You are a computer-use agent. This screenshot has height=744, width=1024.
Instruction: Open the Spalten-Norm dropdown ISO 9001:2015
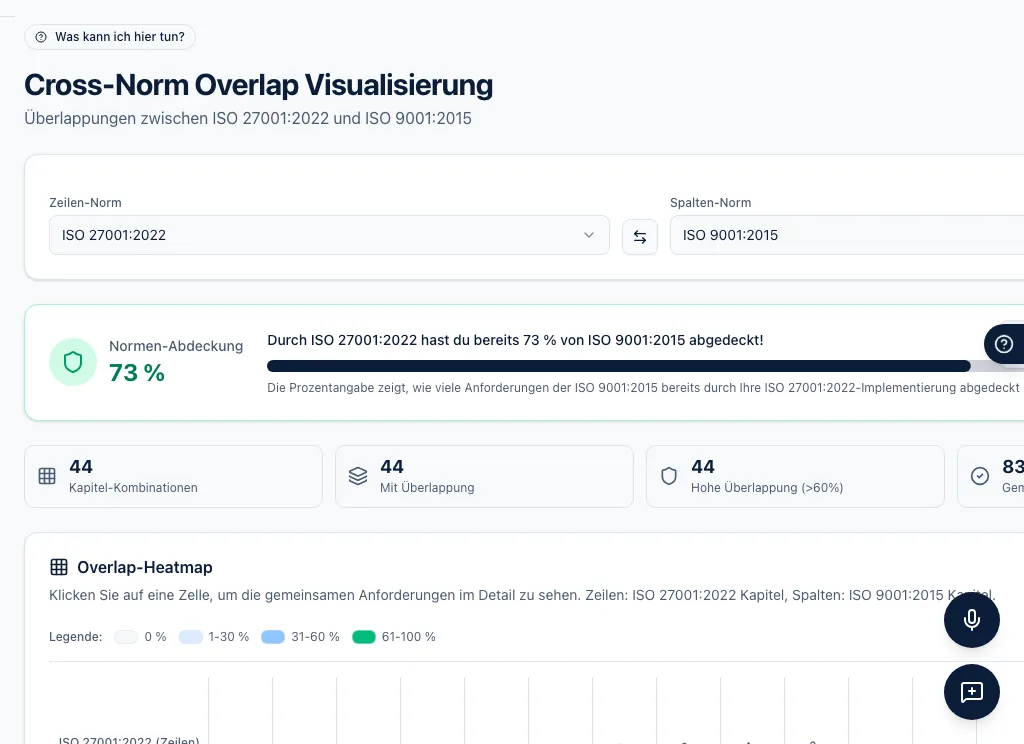click(847, 235)
